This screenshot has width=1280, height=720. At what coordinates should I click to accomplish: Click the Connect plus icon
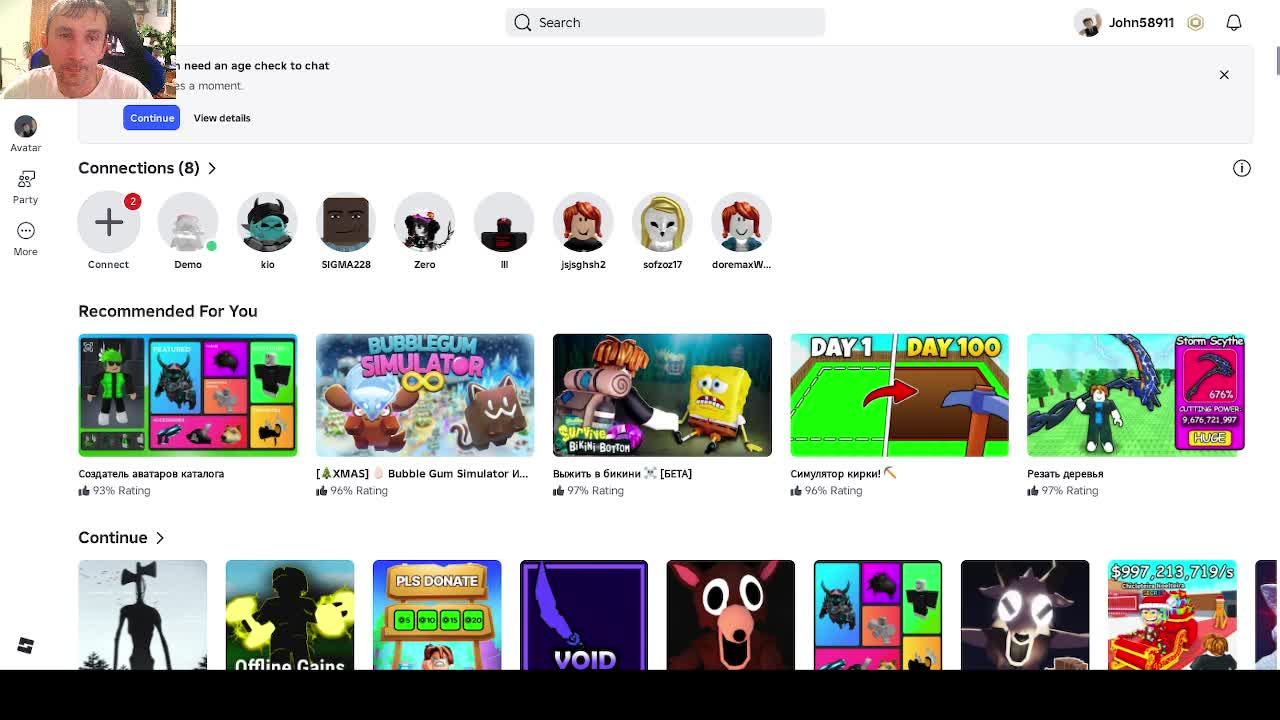pyautogui.click(x=108, y=222)
